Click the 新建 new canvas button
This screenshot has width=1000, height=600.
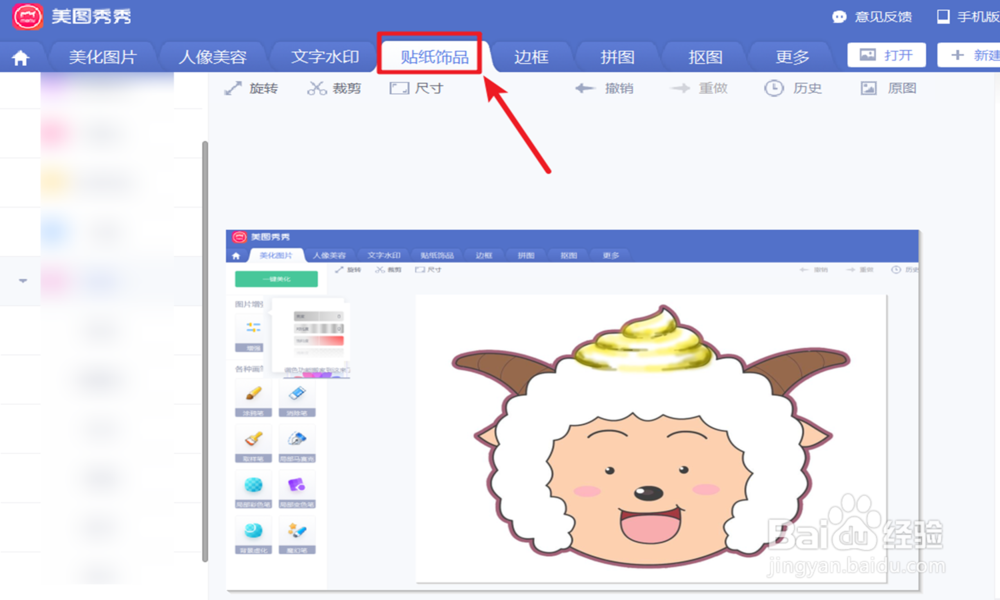tap(969, 55)
